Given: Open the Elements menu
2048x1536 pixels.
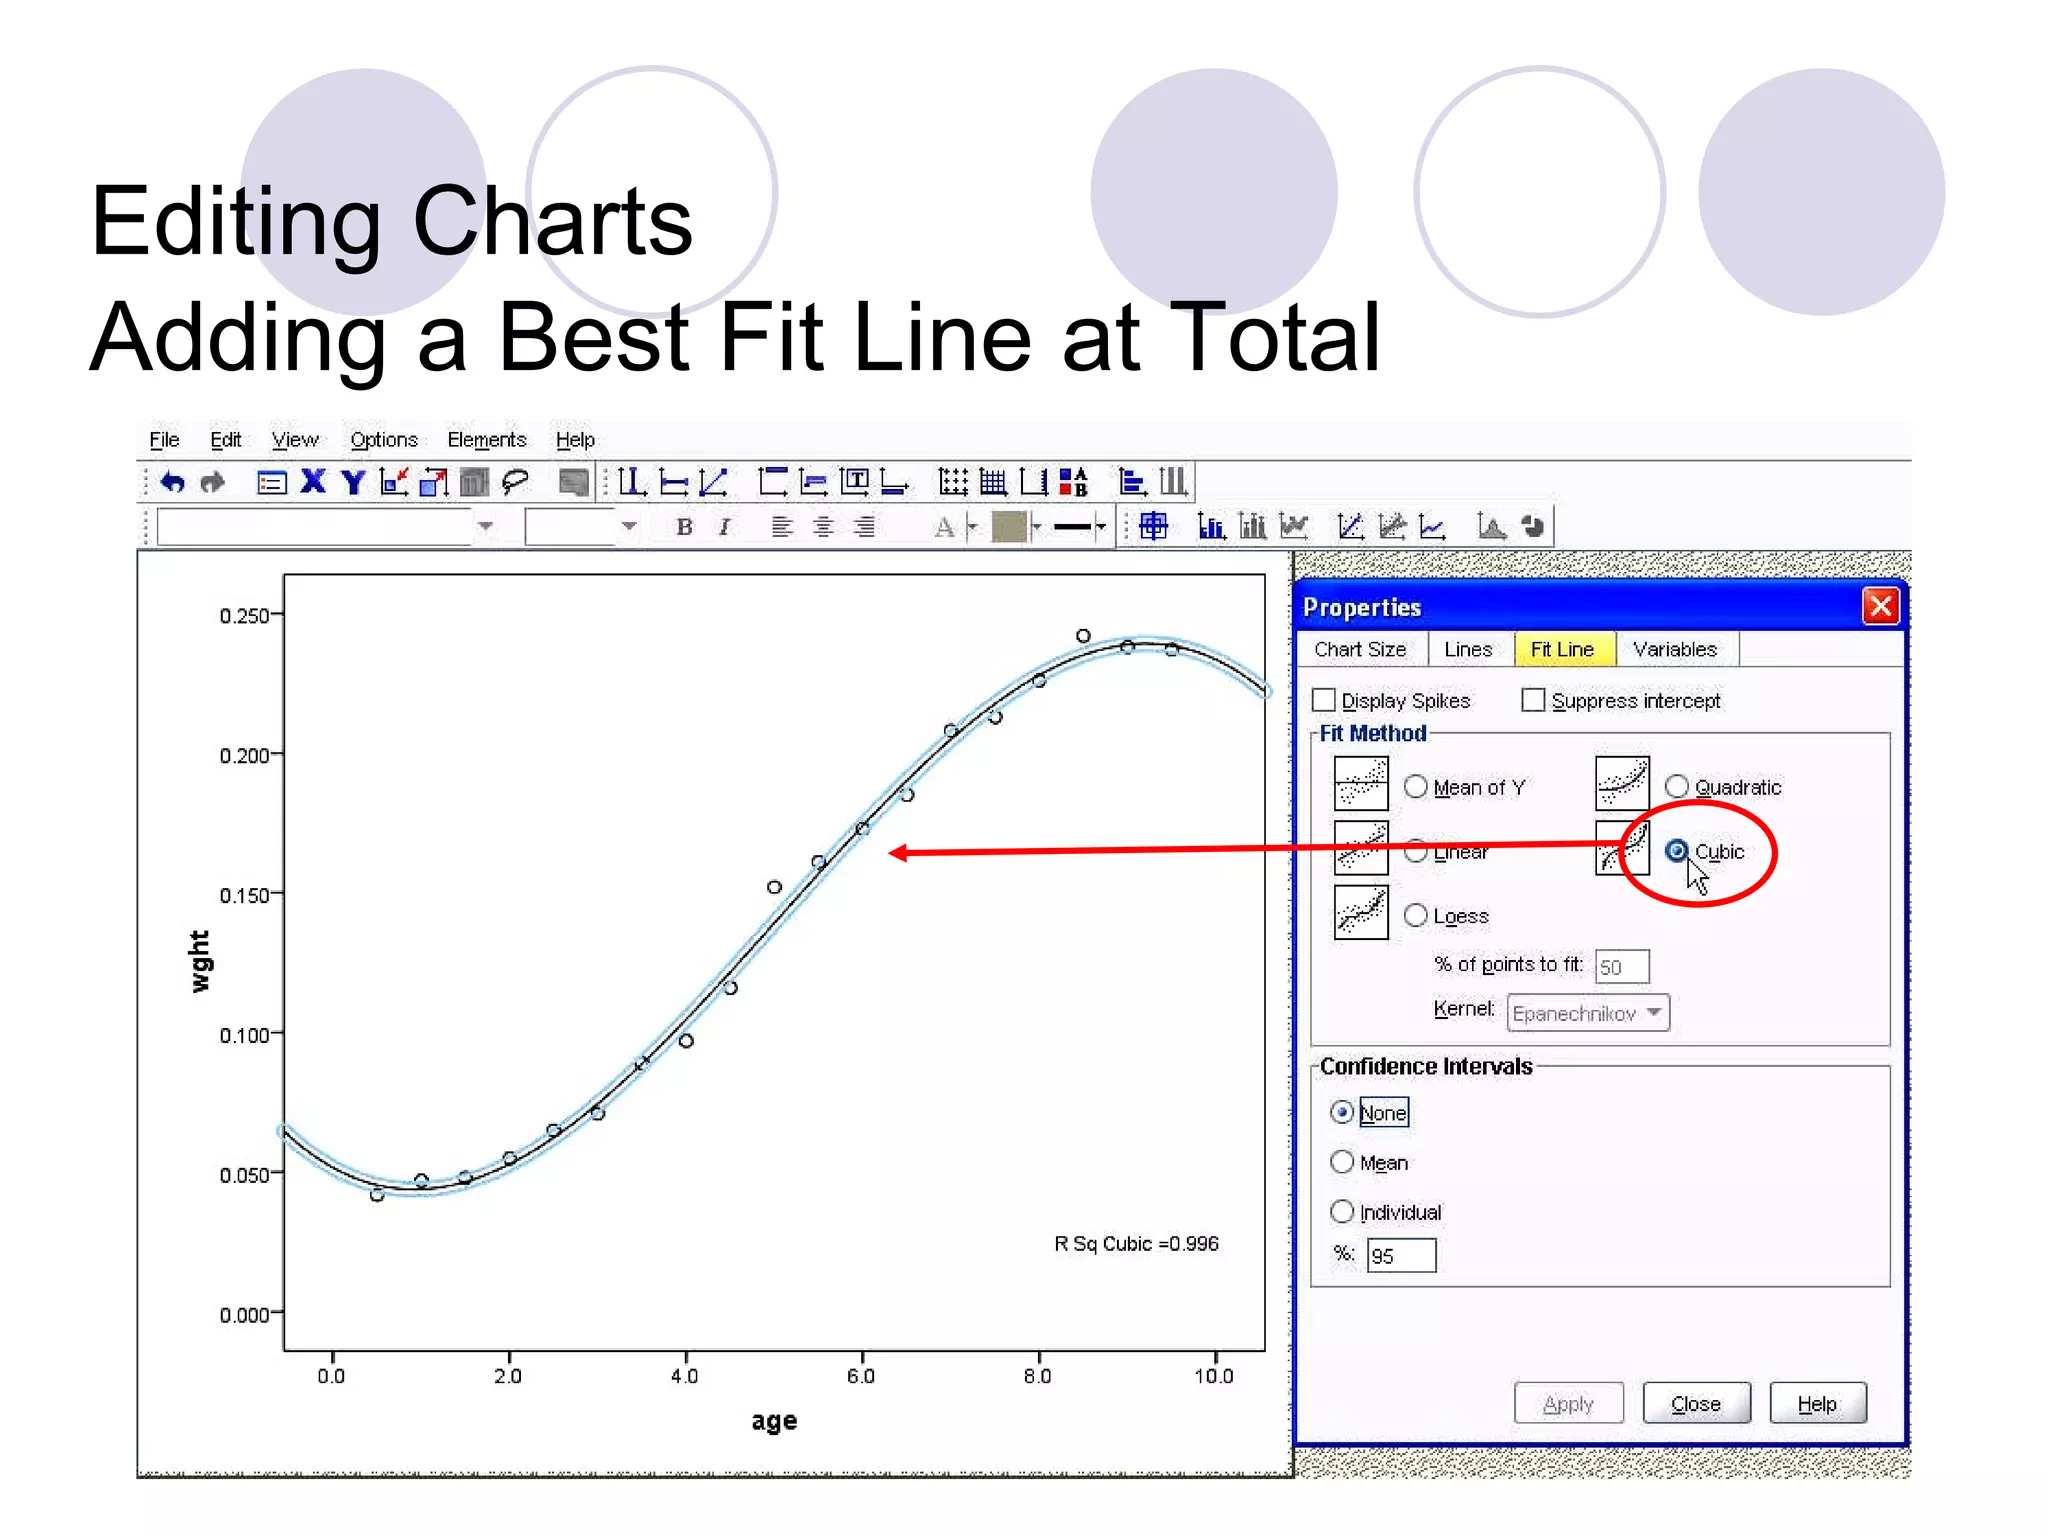Looking at the screenshot, I should pos(486,440).
